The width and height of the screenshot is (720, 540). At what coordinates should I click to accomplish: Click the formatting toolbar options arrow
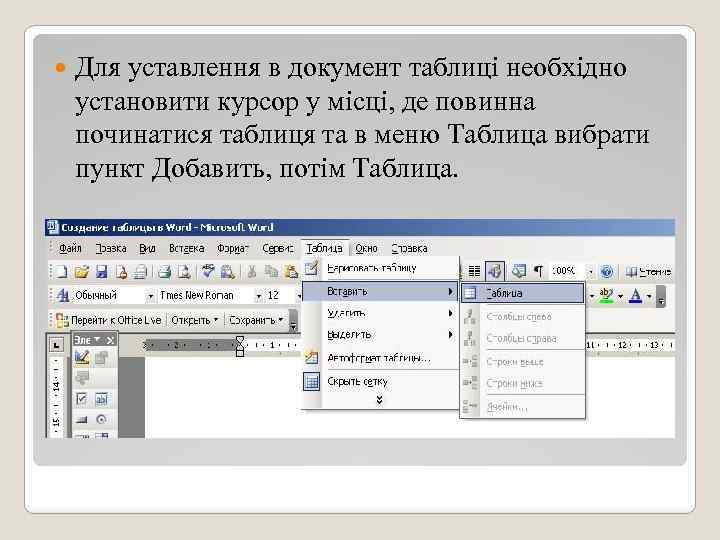coord(661,297)
